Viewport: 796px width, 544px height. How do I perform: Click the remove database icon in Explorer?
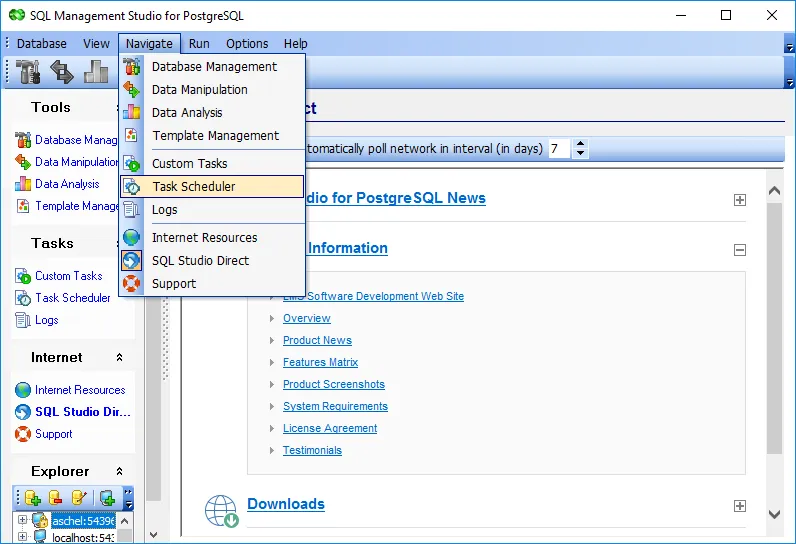pyautogui.click(x=55, y=498)
